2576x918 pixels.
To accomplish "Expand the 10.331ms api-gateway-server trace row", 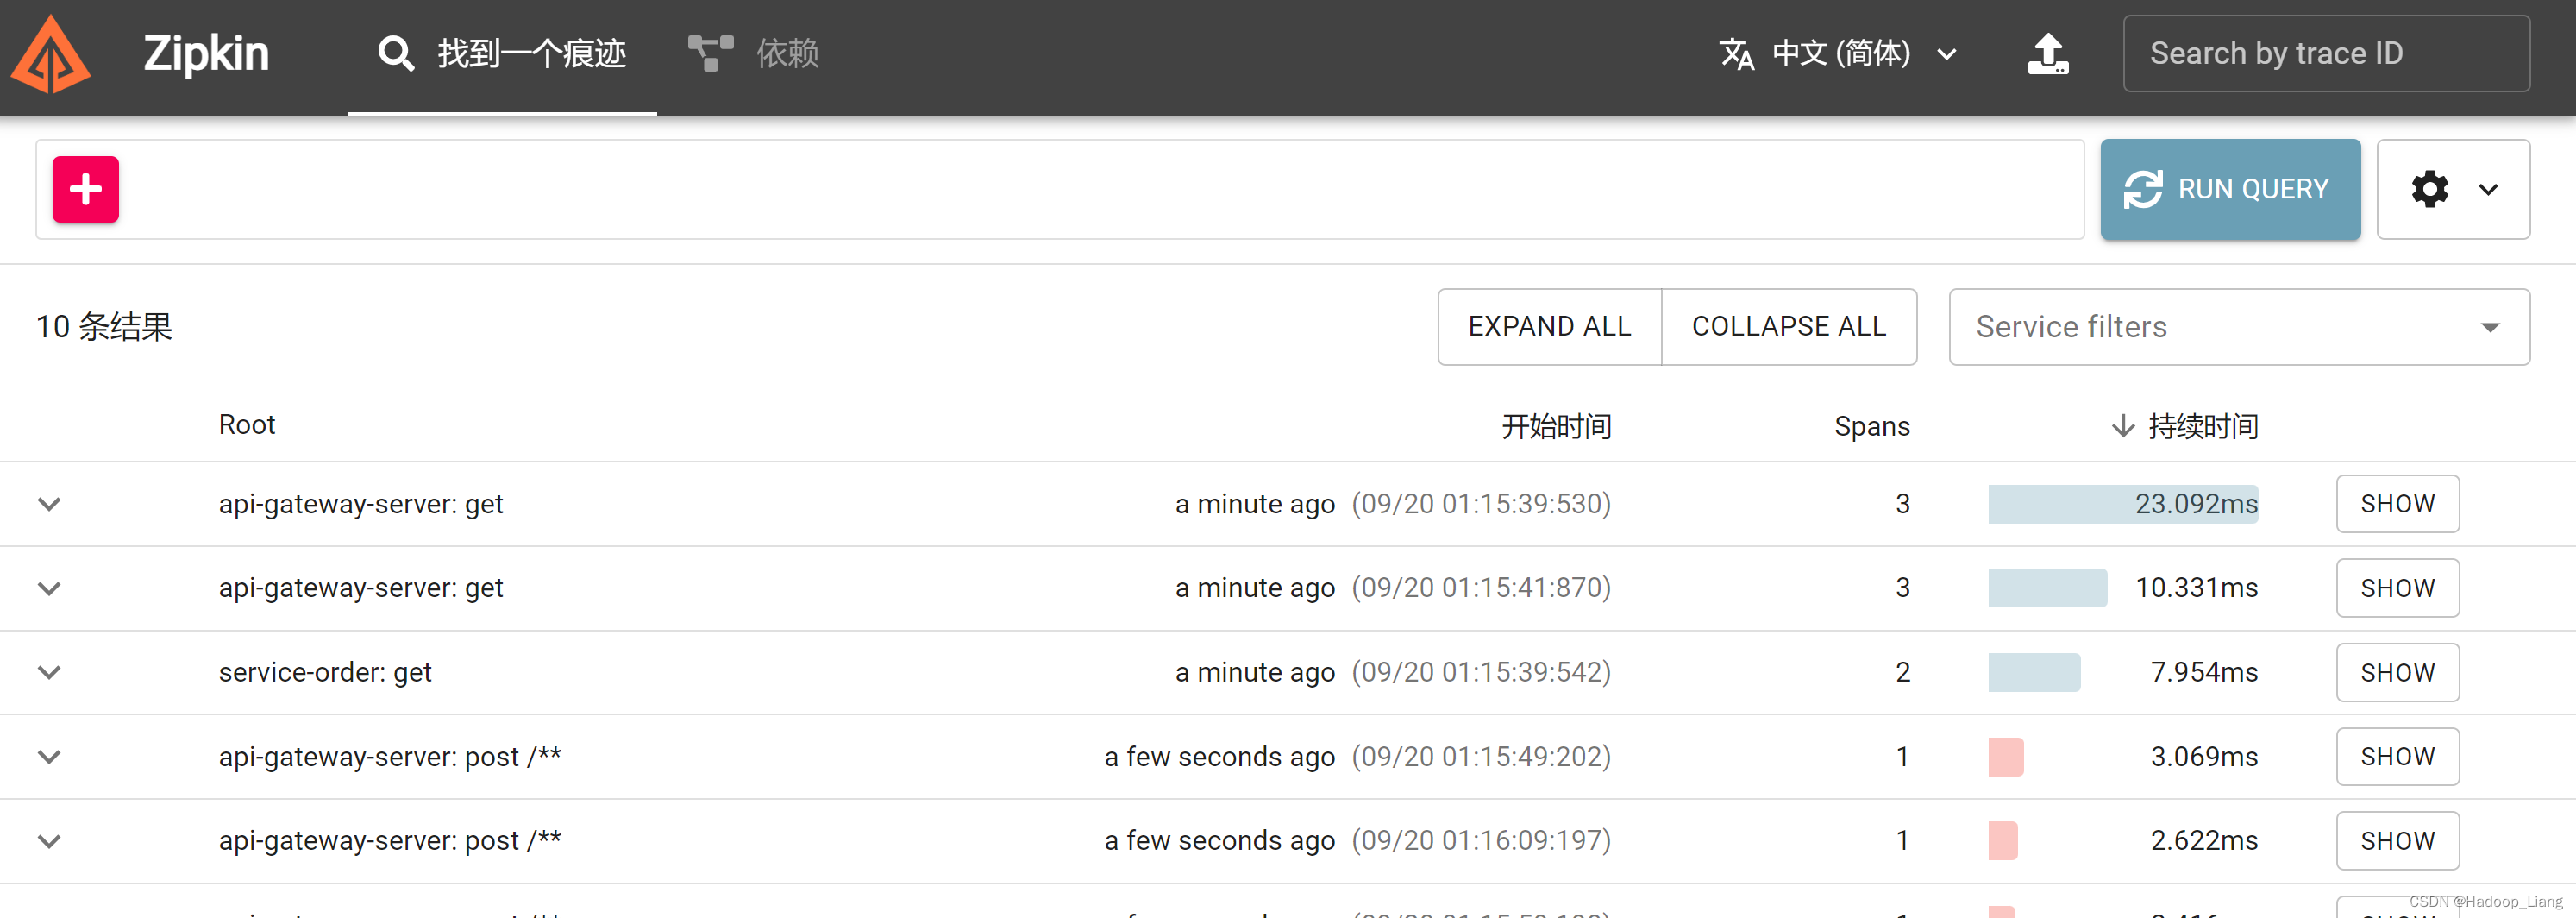I will pyautogui.click(x=49, y=588).
